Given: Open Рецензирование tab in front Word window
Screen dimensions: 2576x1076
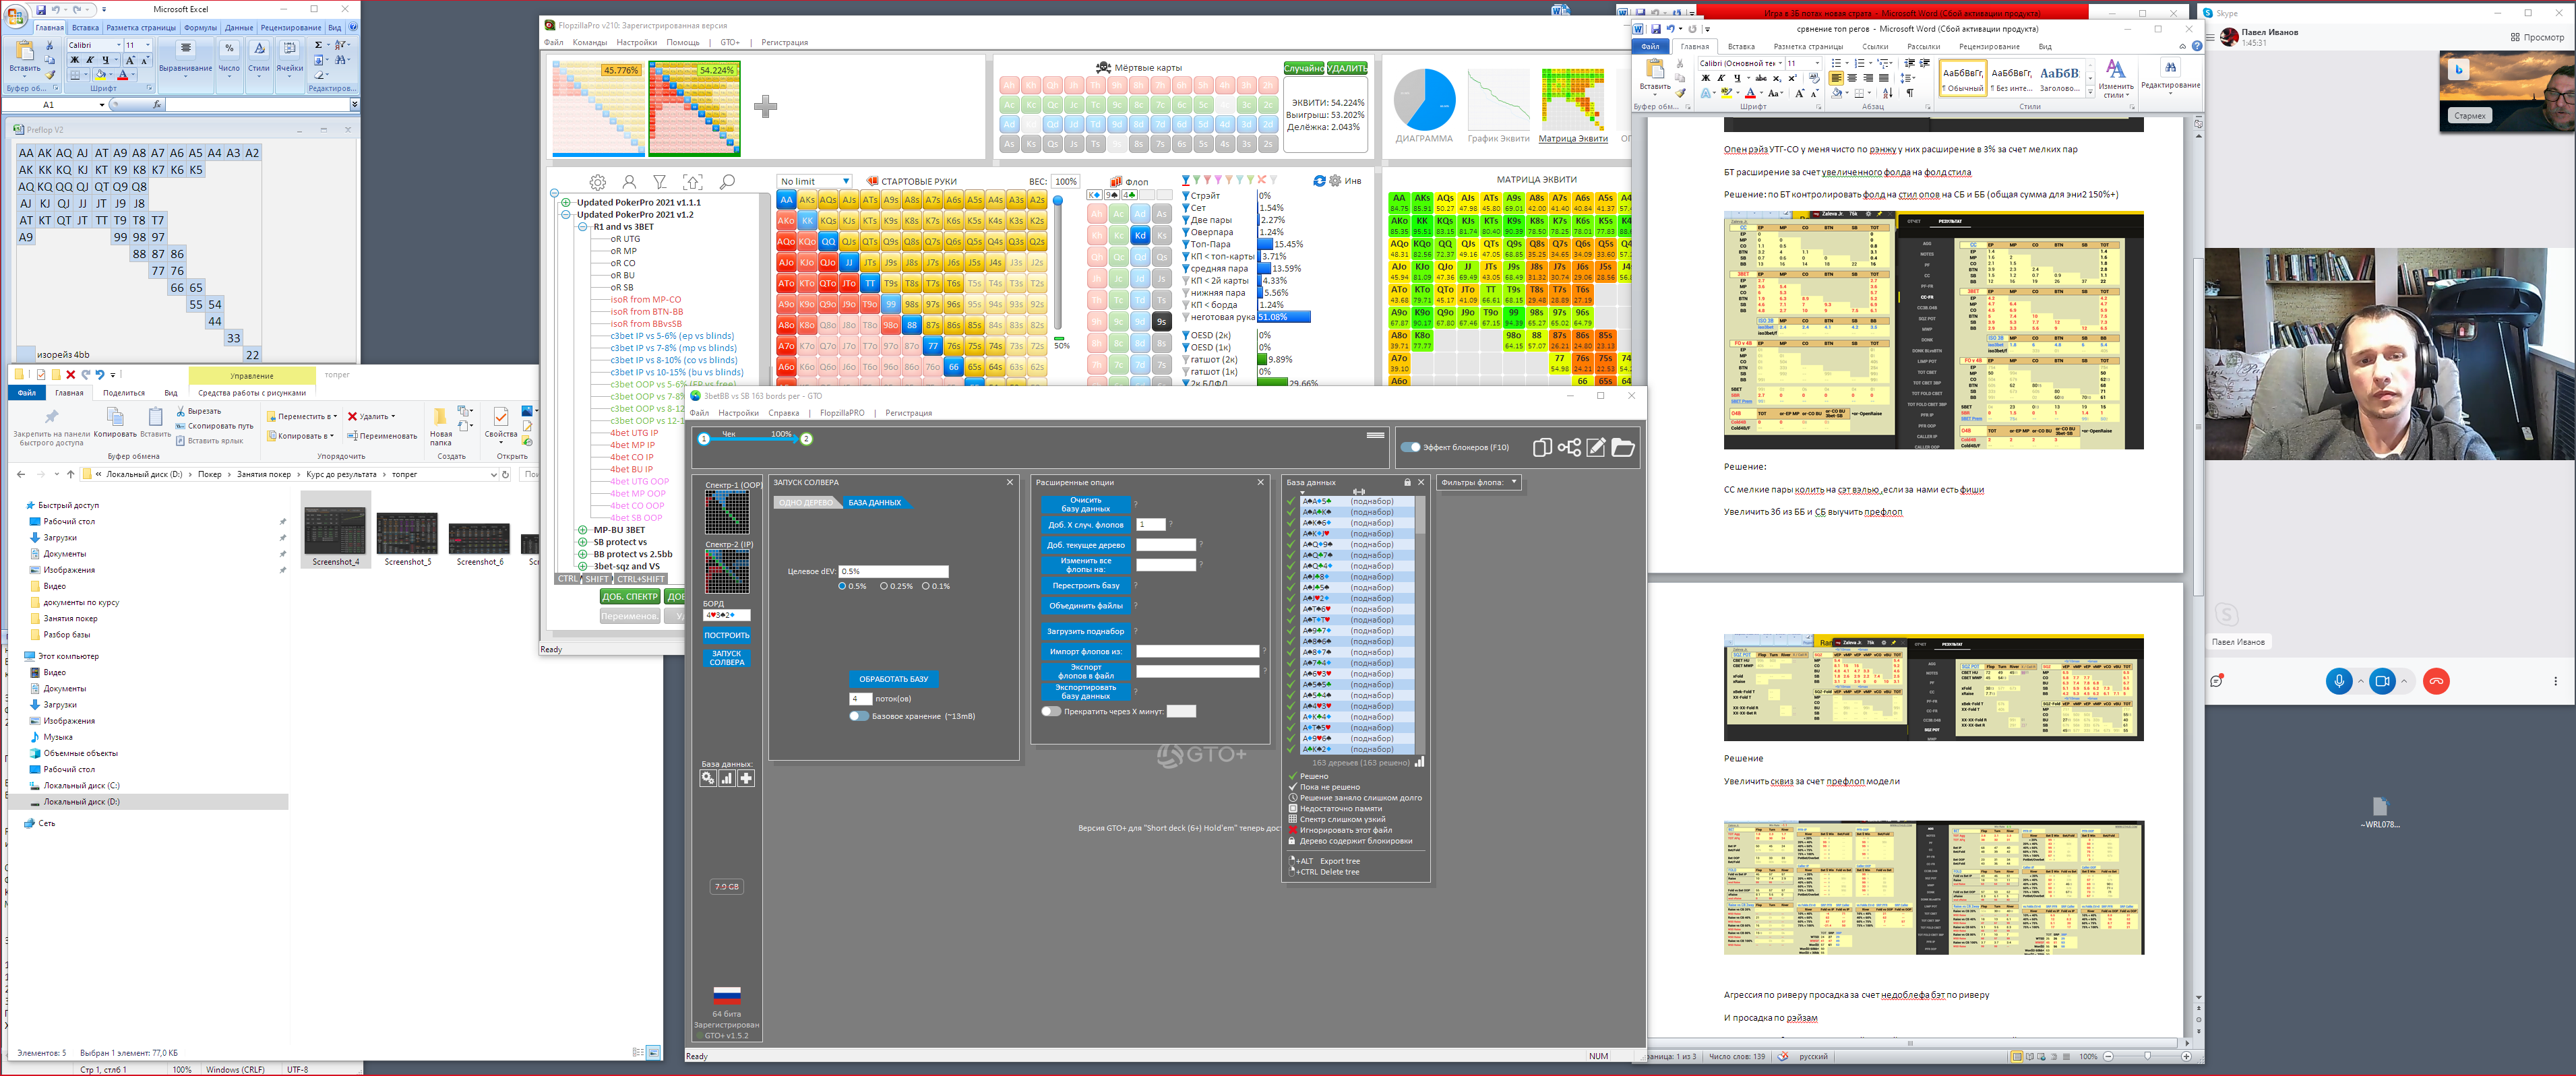Looking at the screenshot, I should click(x=1988, y=46).
